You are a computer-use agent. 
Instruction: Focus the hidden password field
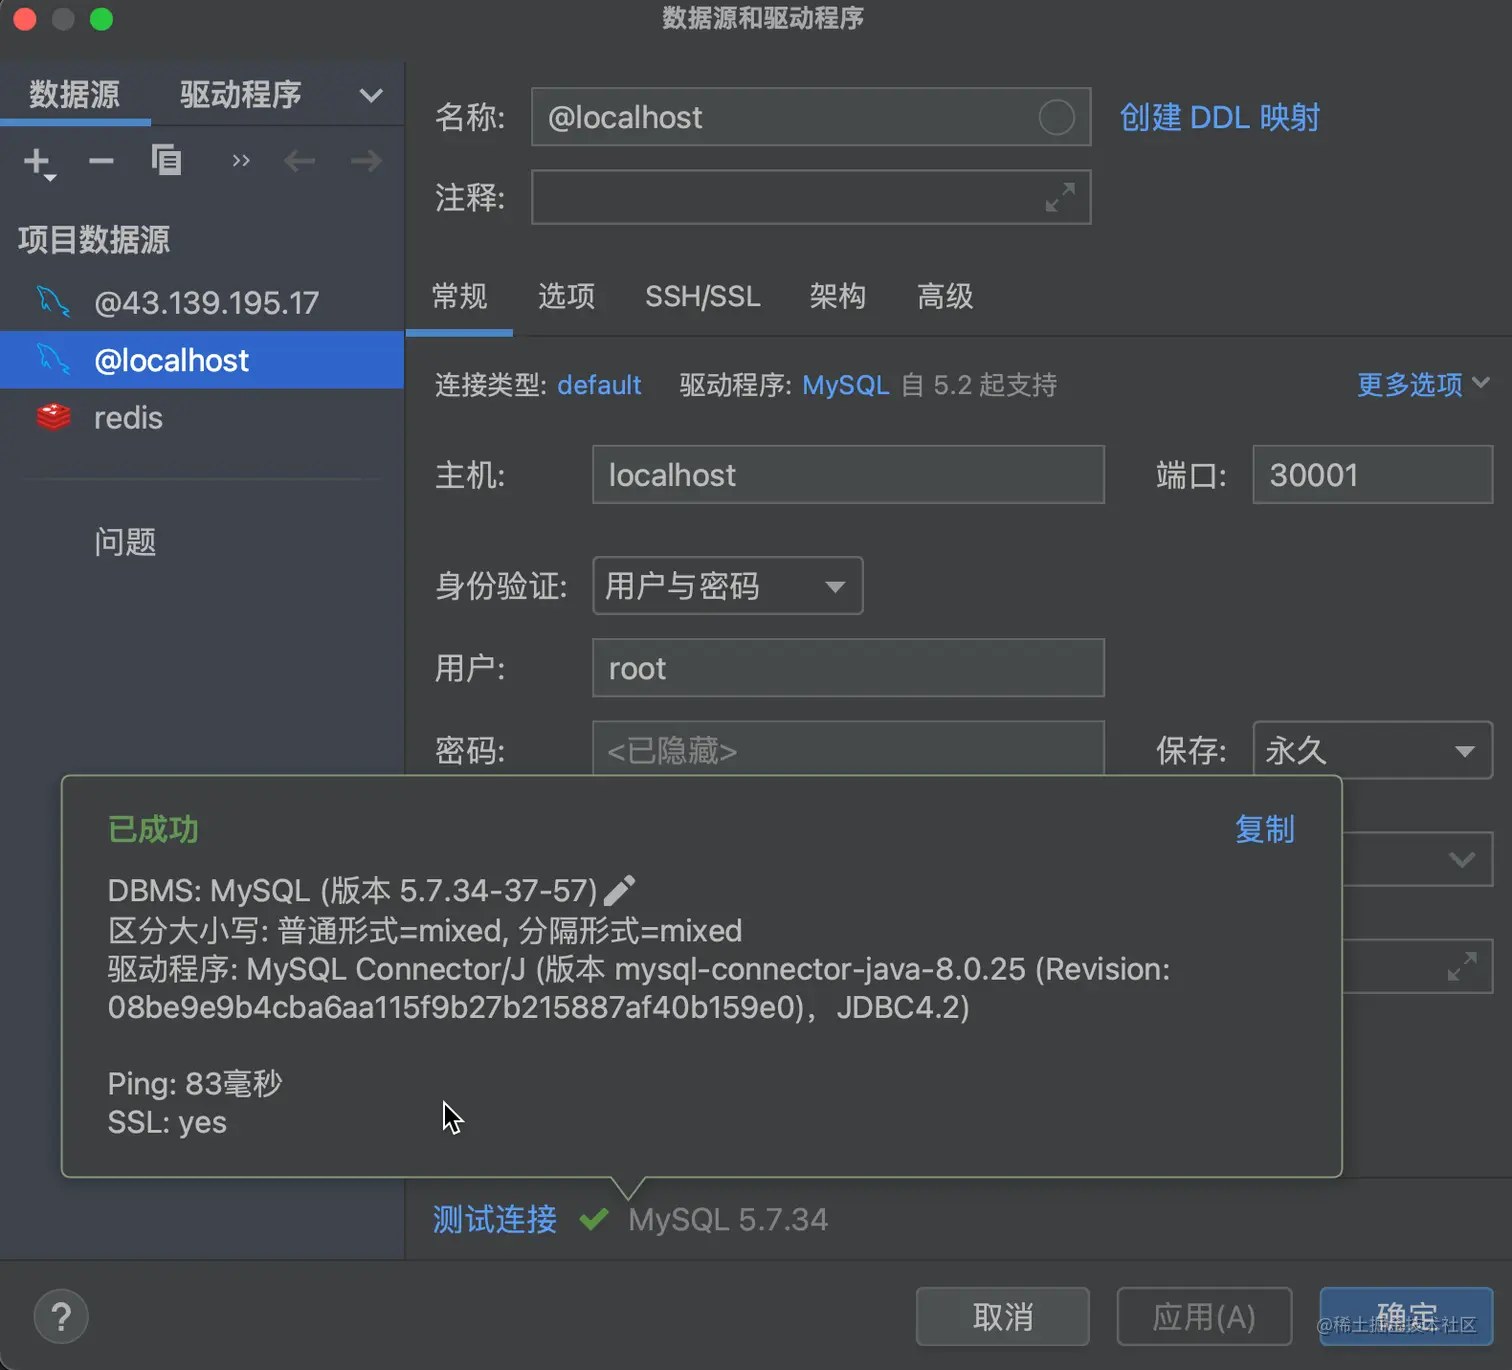[x=848, y=748]
